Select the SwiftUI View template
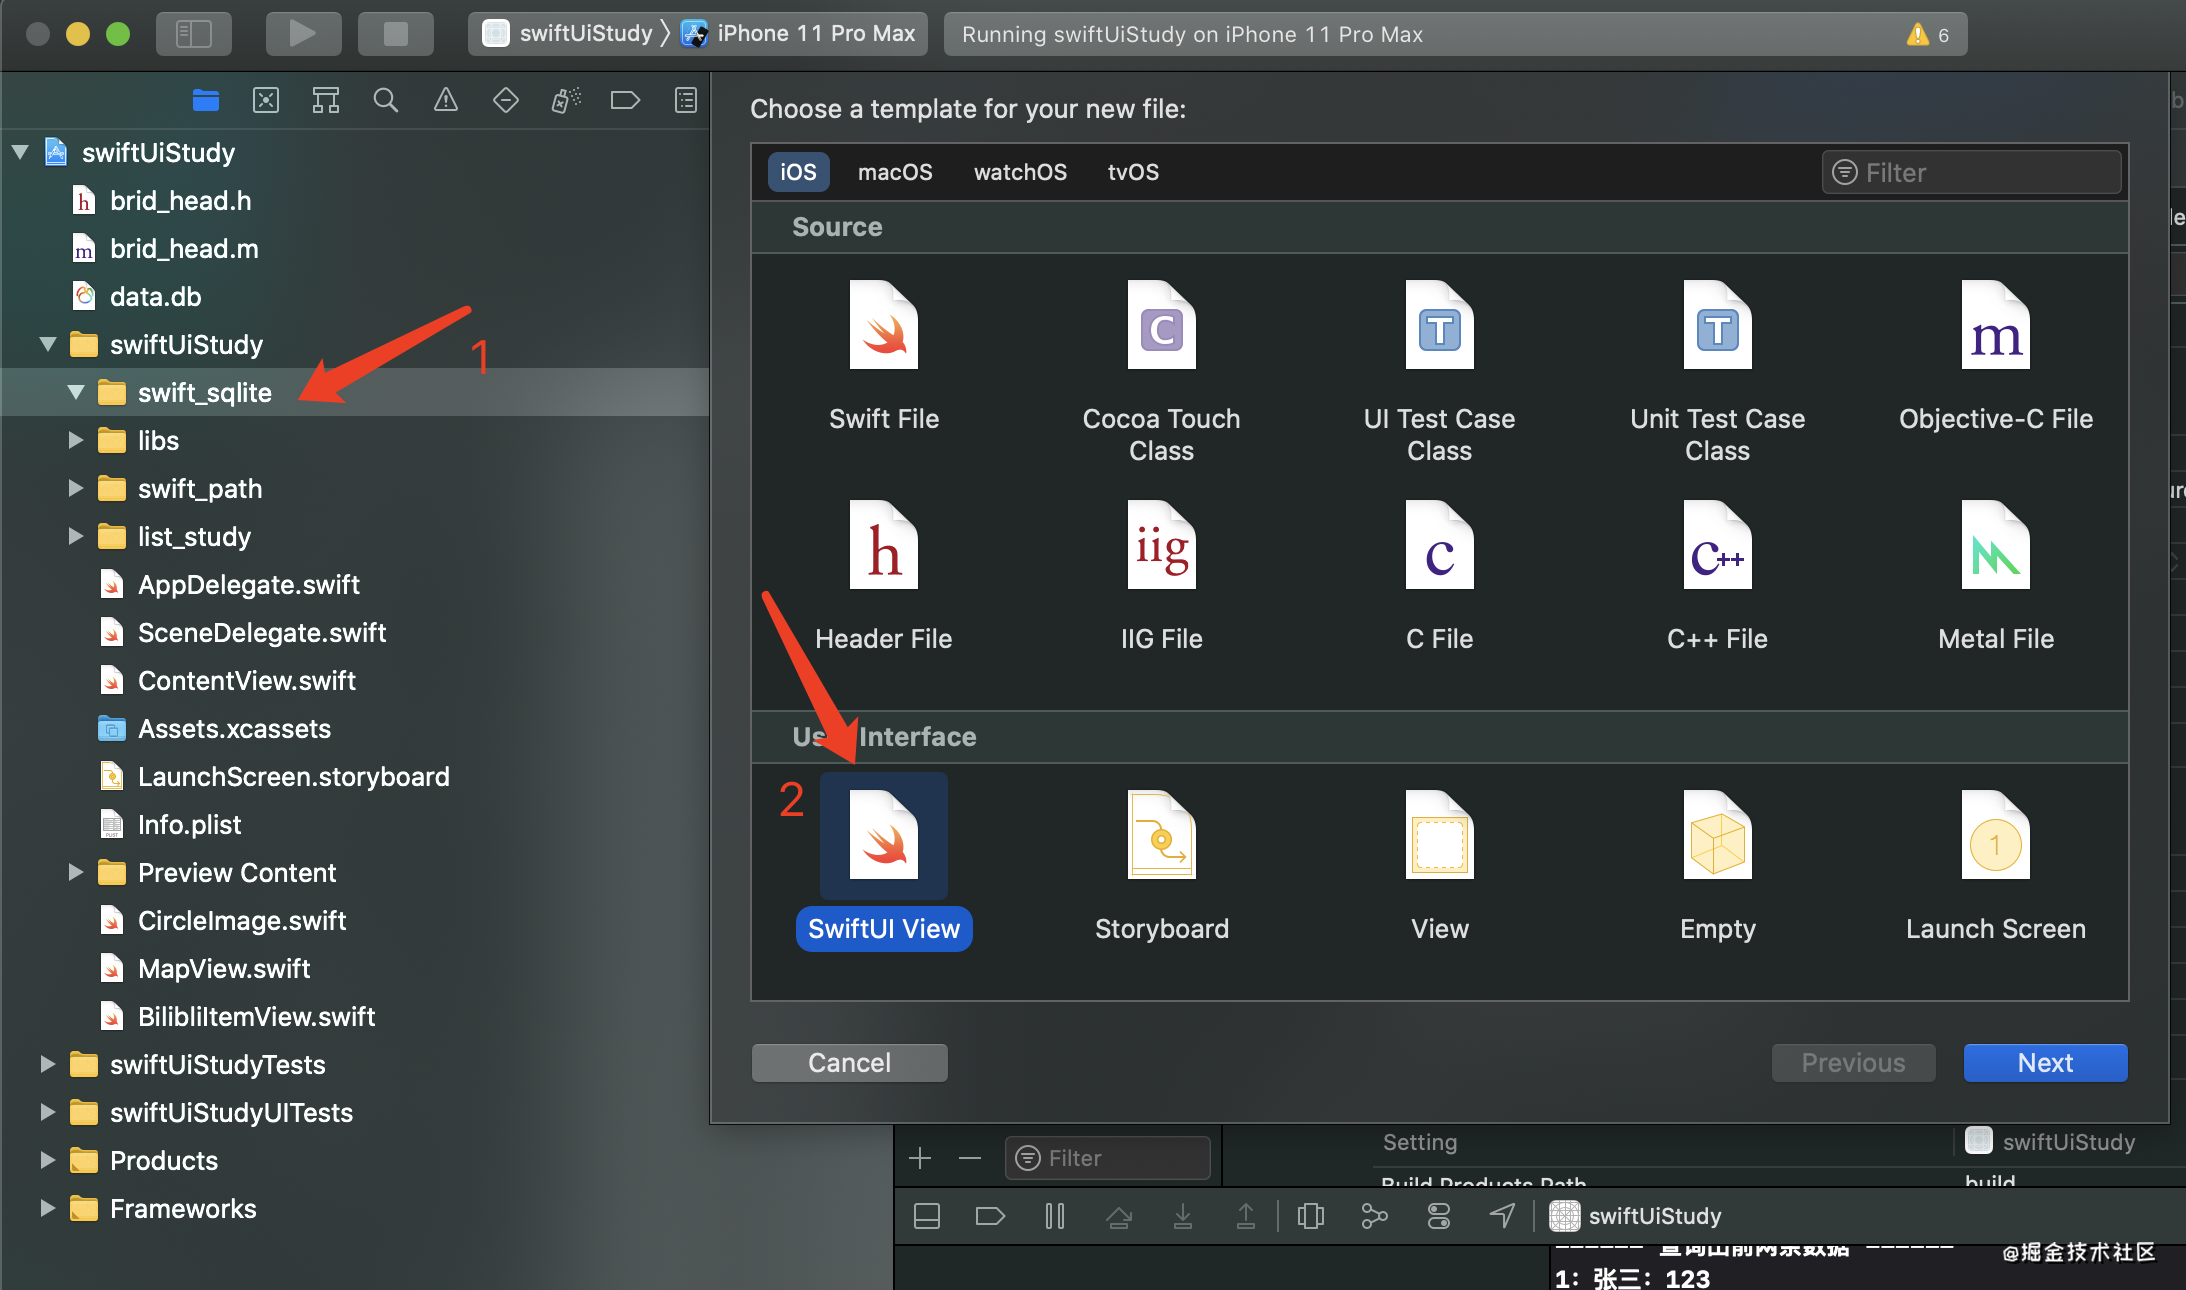The width and height of the screenshot is (2186, 1290). click(884, 862)
